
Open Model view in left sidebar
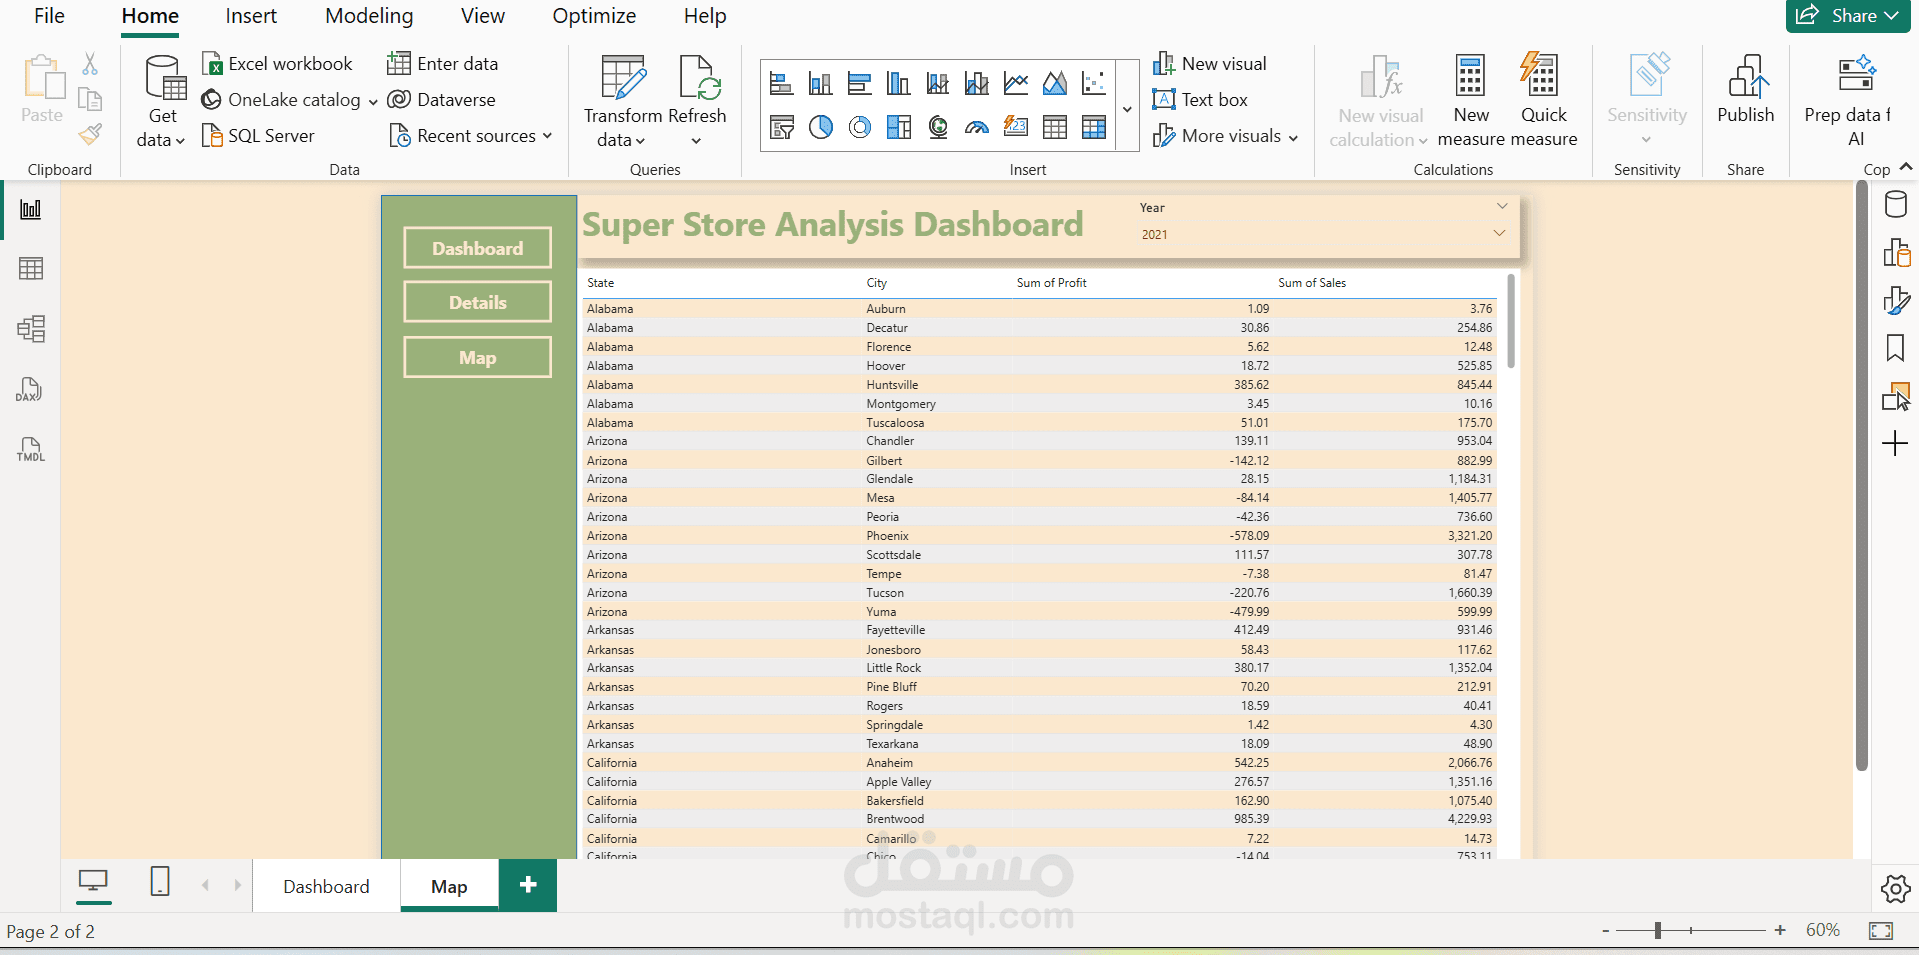[31, 329]
